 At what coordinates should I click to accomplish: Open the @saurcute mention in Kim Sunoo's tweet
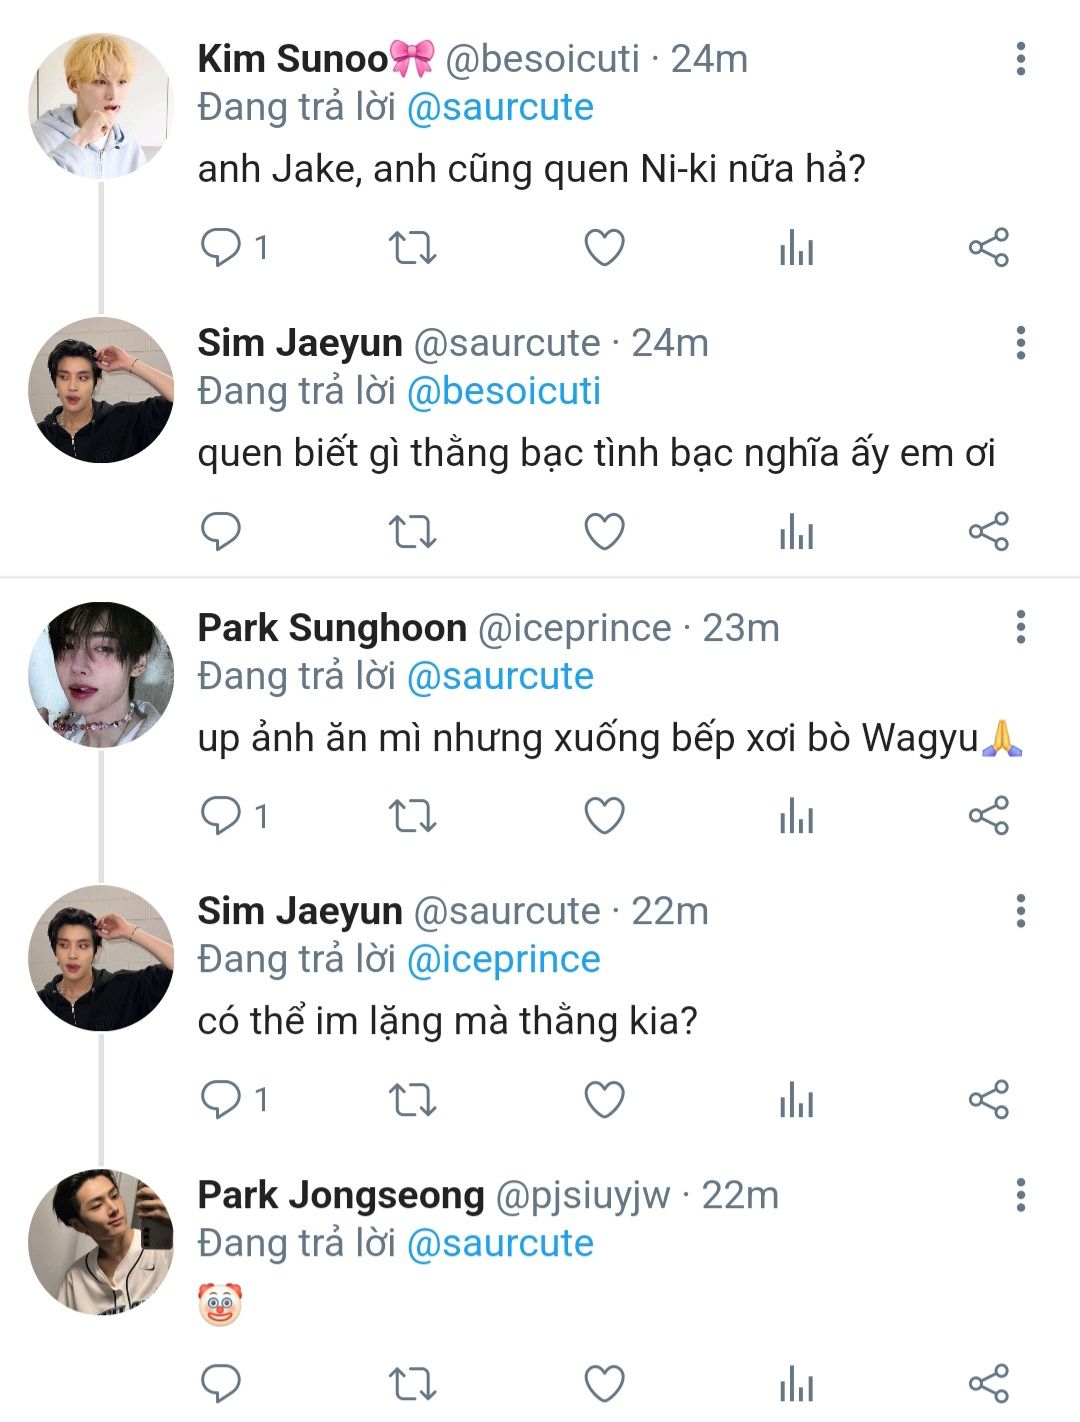tap(500, 108)
